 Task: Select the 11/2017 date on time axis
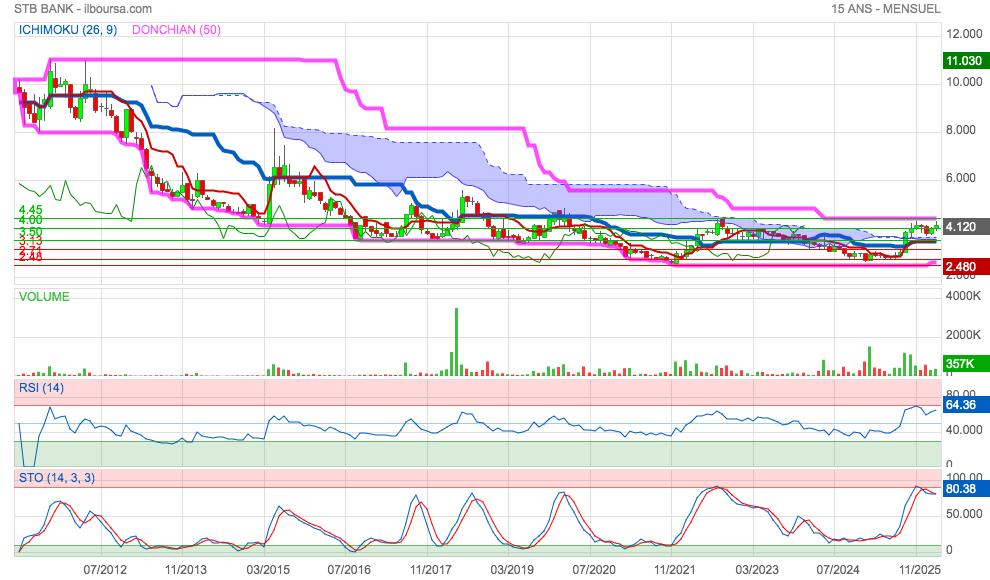(429, 569)
